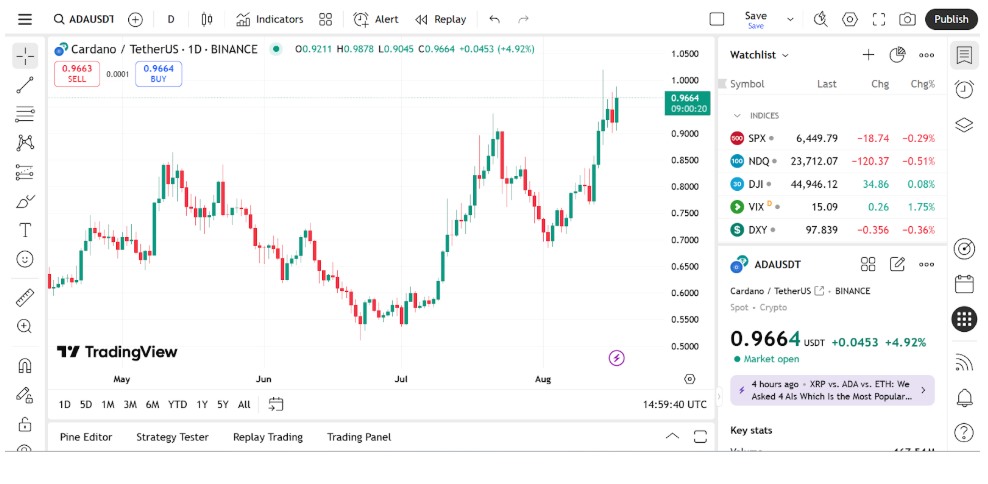988x484 pixels.
Task: Set the chart range to 3M
Action: pos(130,405)
